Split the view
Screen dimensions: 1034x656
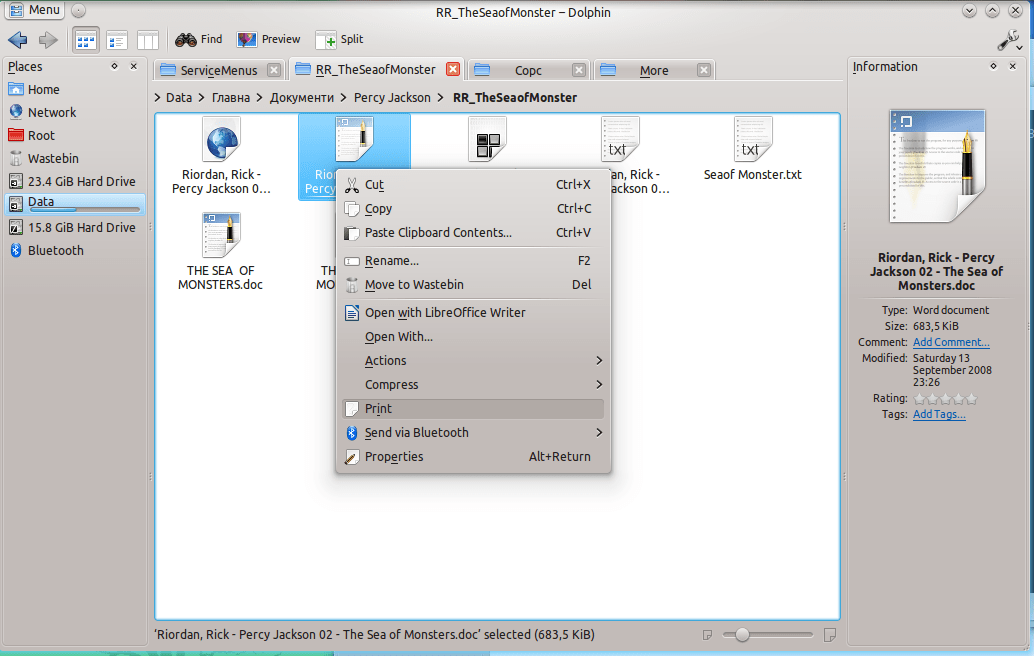click(340, 40)
